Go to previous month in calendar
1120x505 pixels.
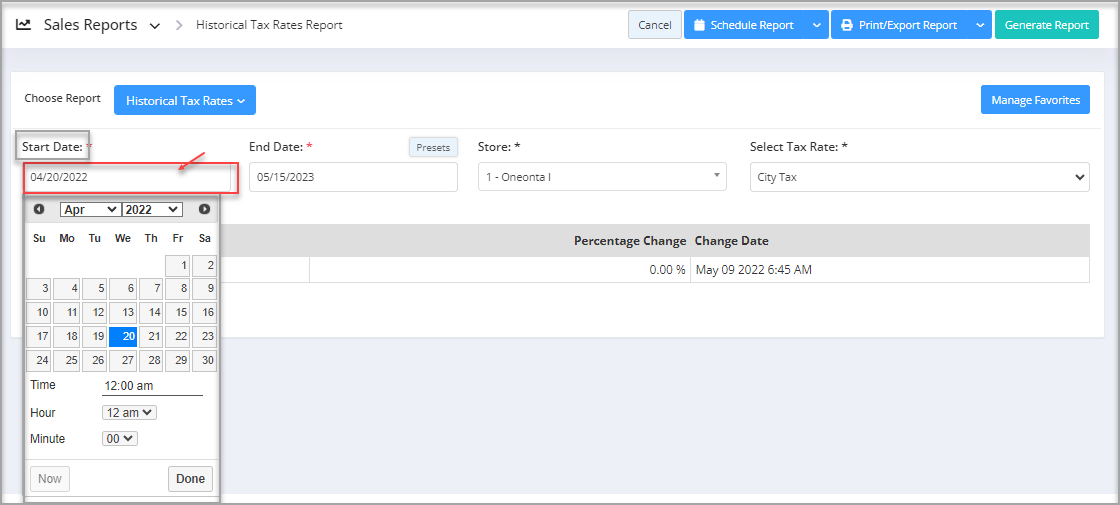point(39,209)
